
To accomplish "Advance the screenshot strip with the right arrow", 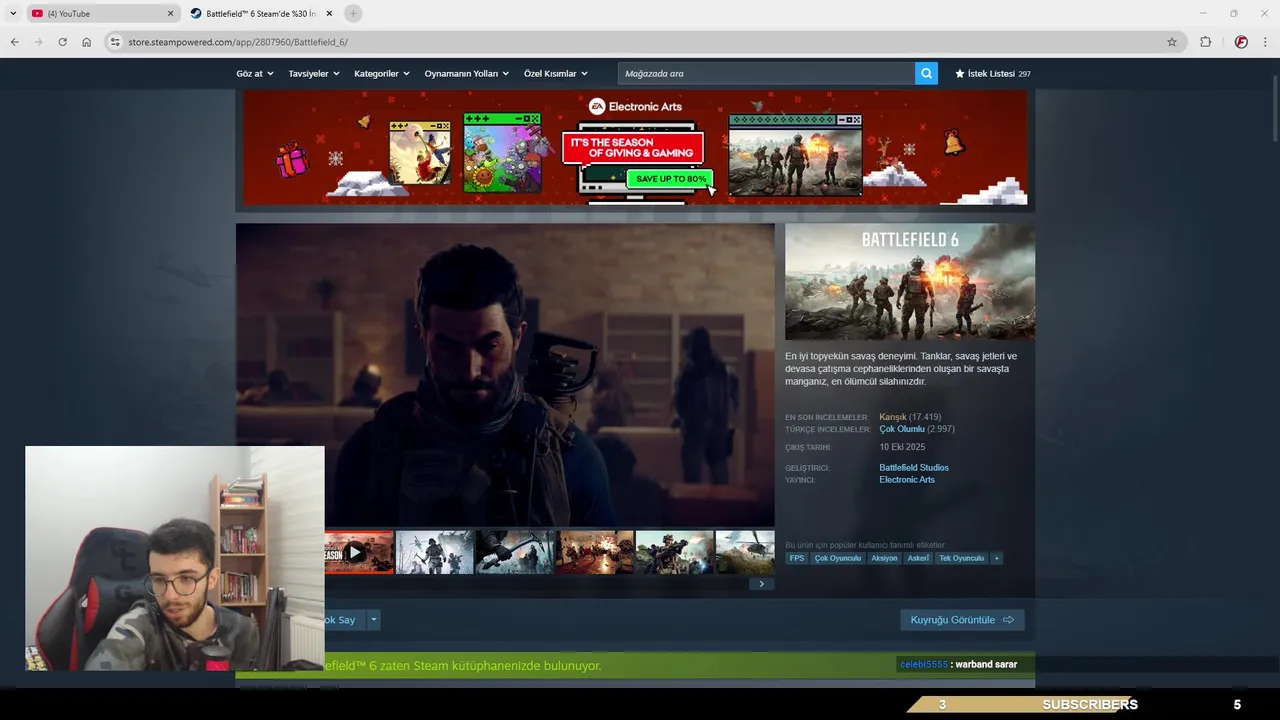I will pos(761,584).
